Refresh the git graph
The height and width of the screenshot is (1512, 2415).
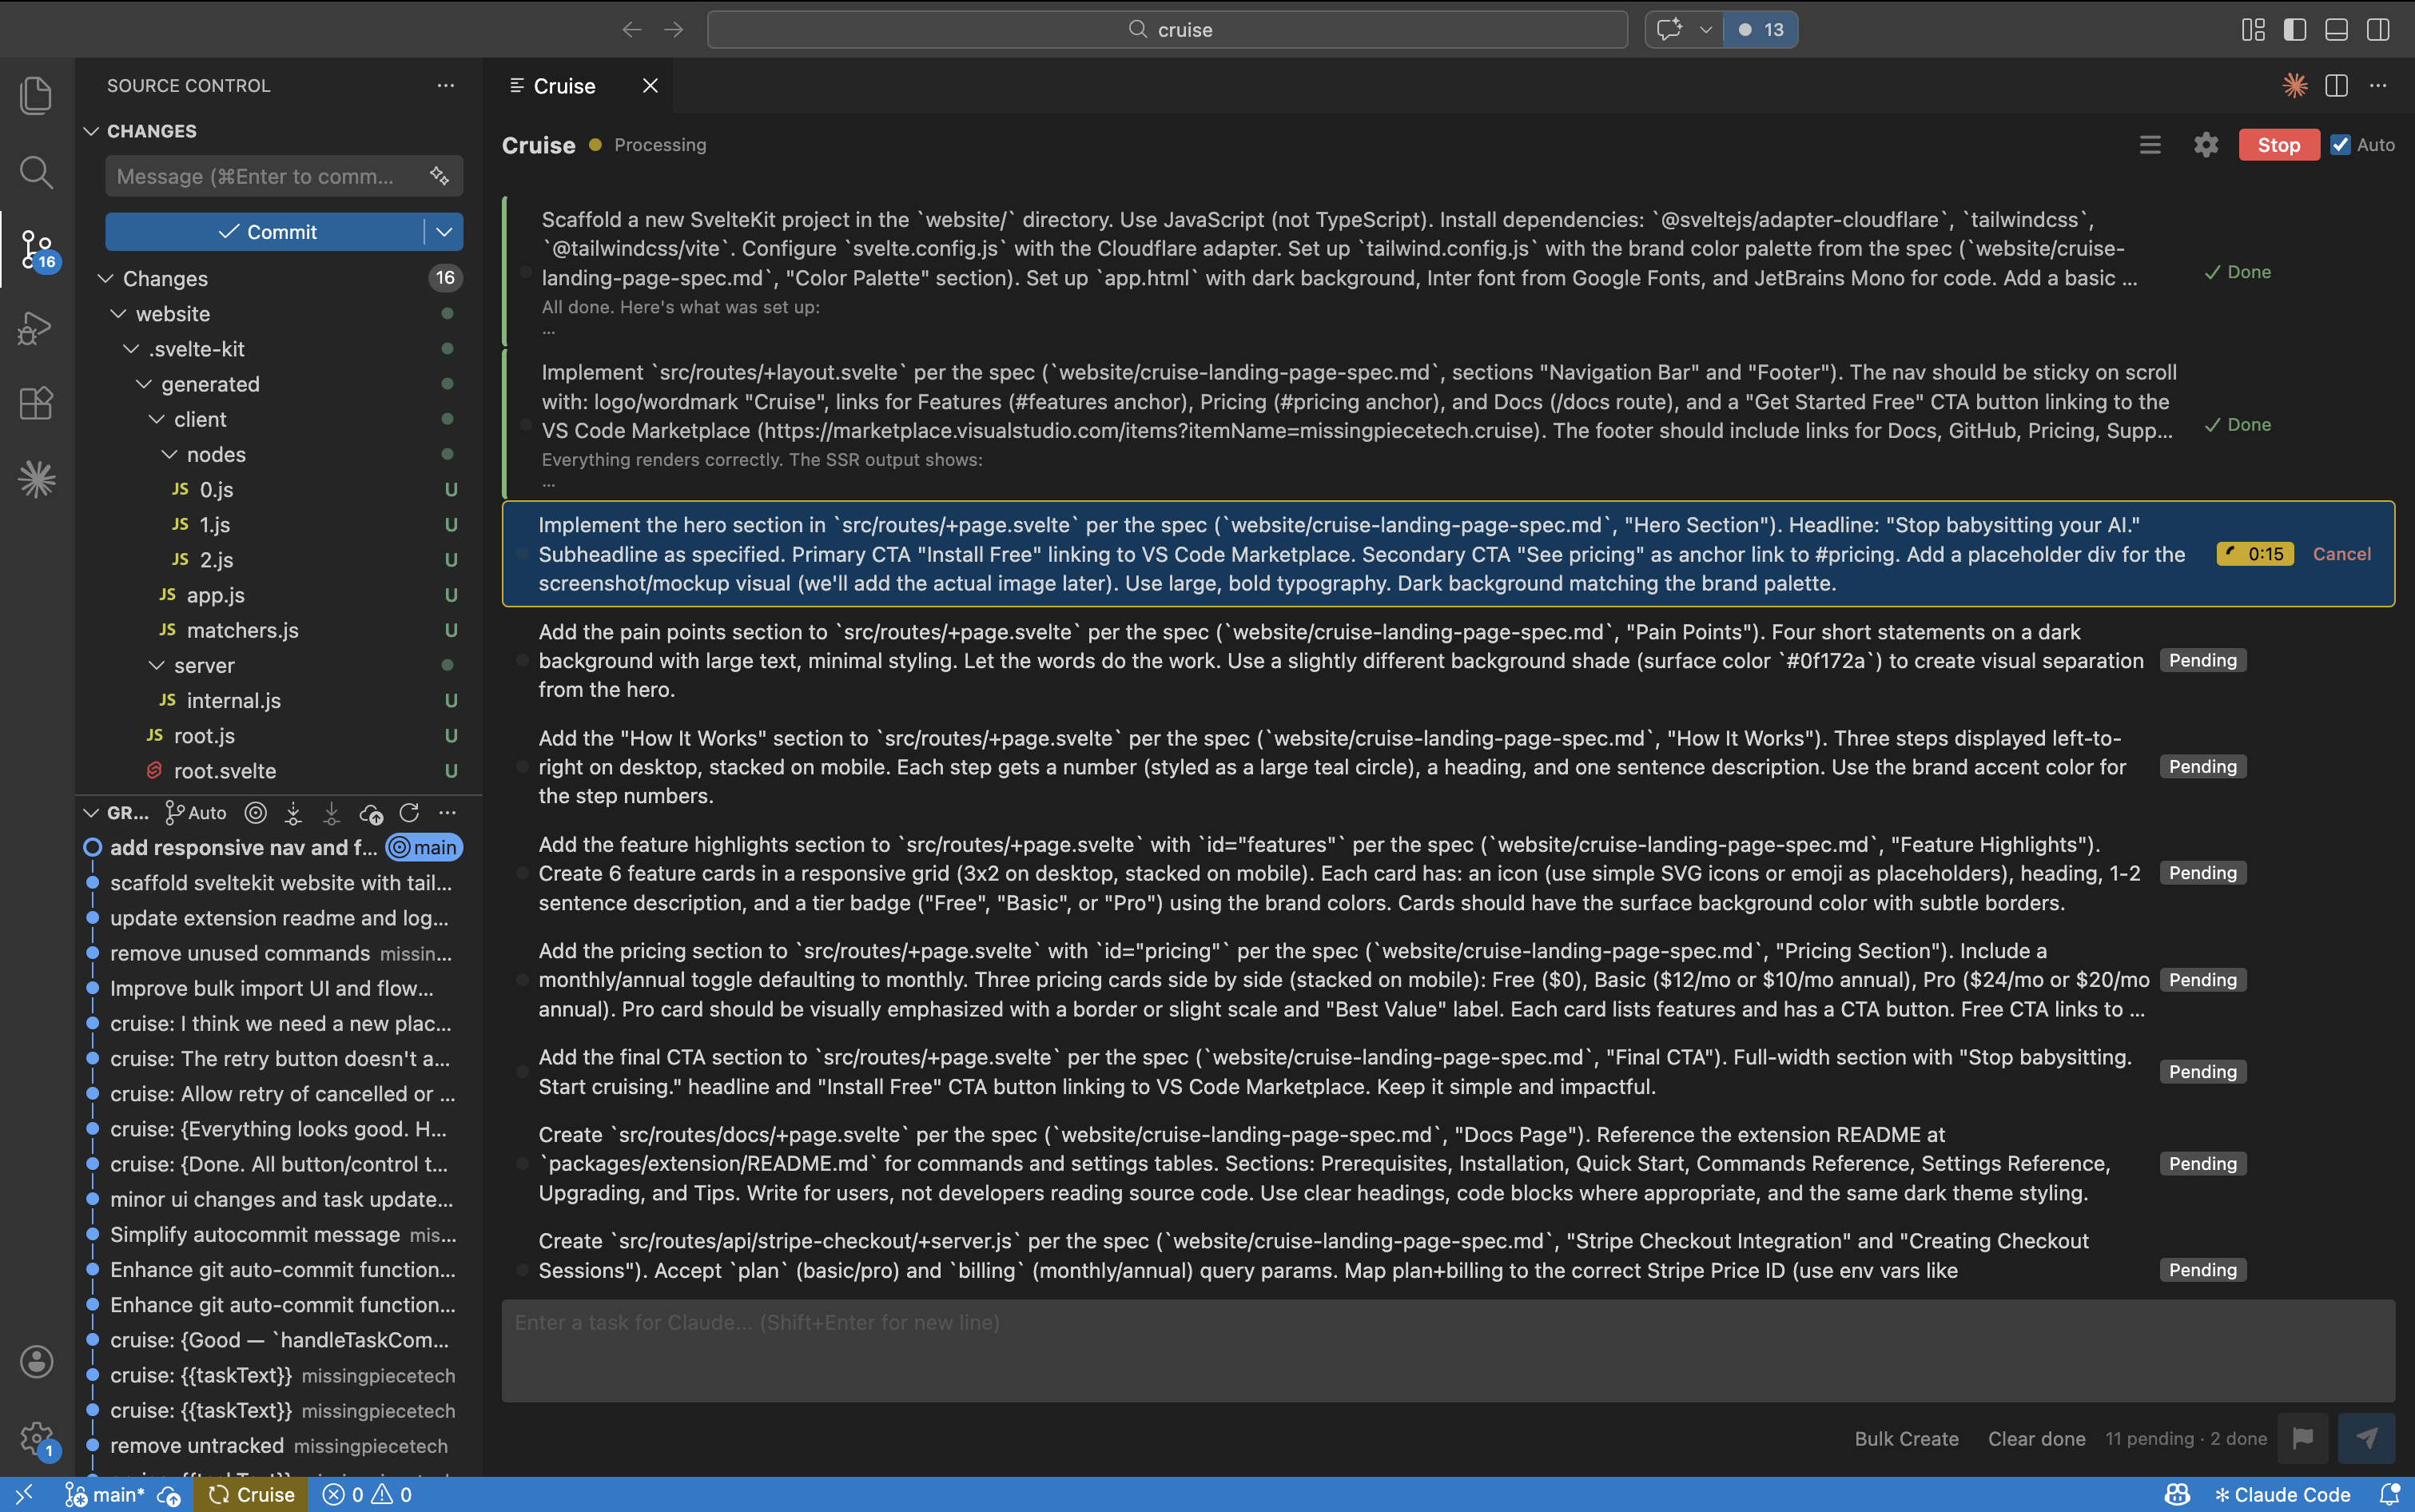click(x=410, y=813)
